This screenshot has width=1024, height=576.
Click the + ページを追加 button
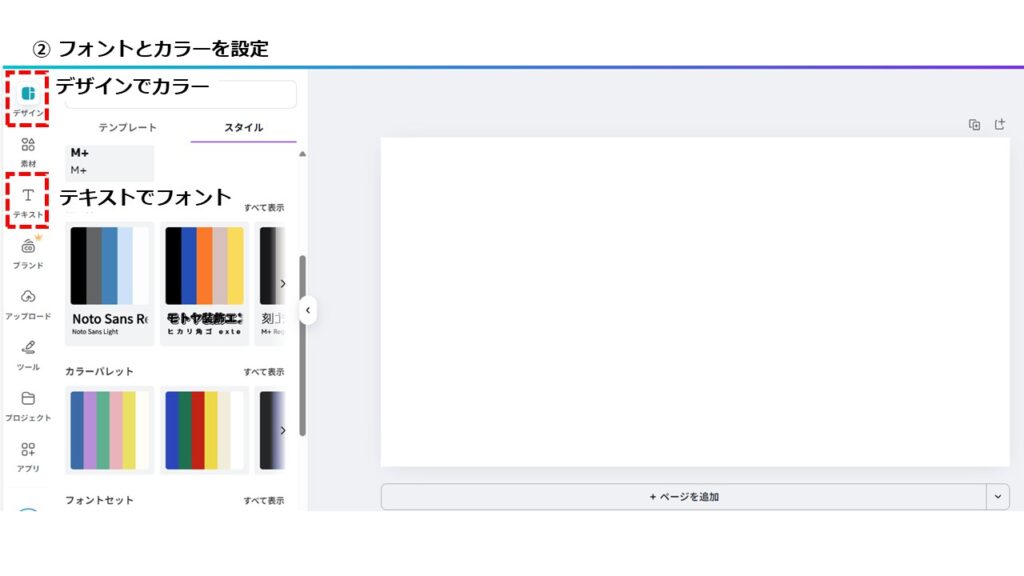pyautogui.click(x=684, y=497)
